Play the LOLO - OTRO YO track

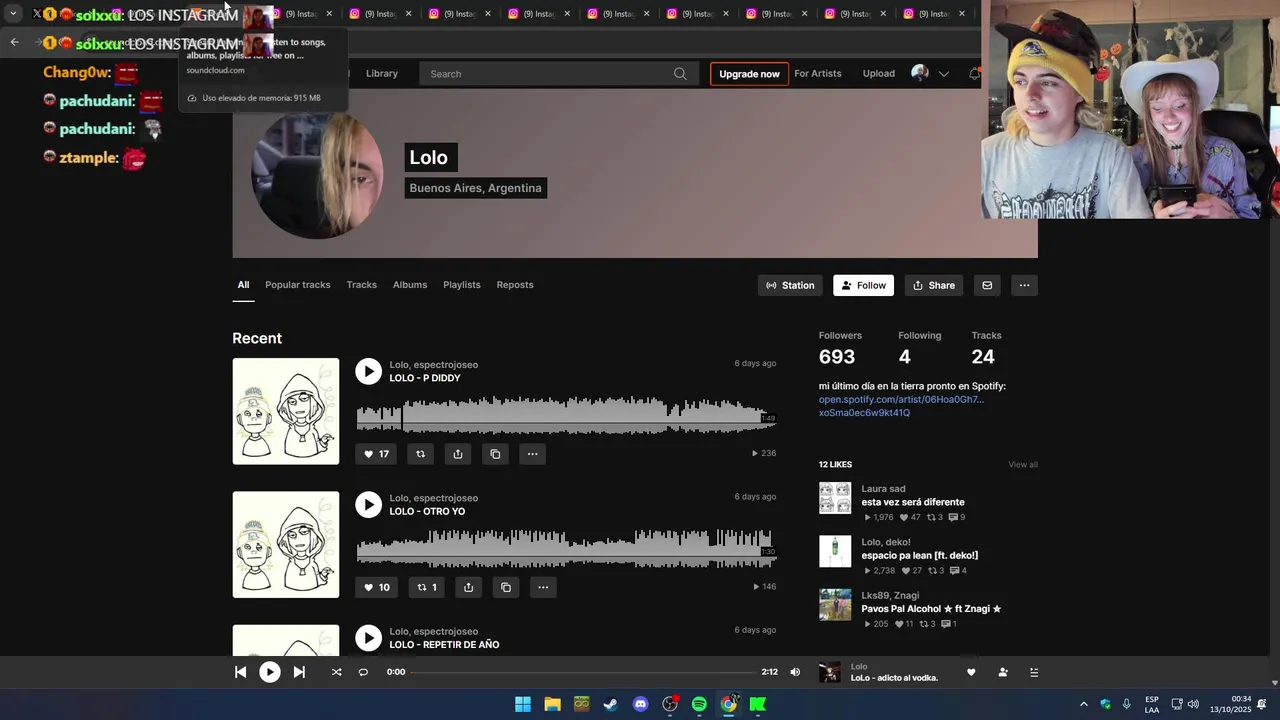368,504
